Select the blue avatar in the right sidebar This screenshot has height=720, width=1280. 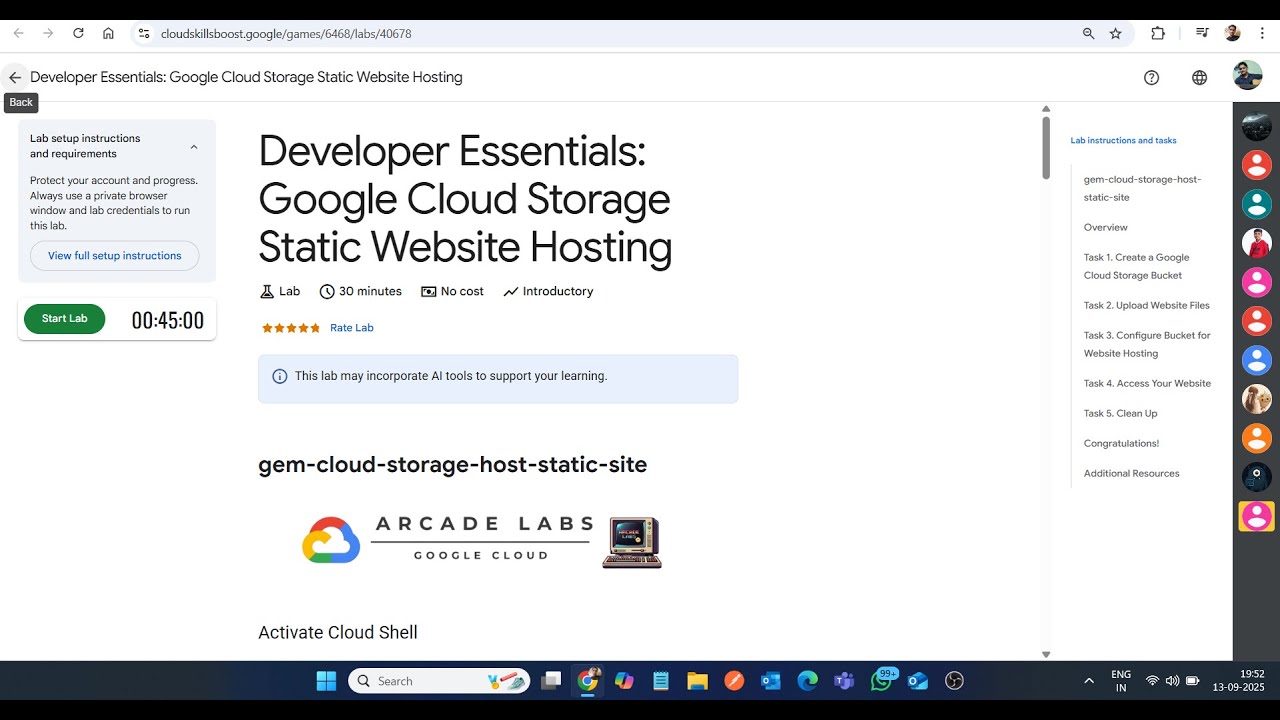(x=1256, y=360)
